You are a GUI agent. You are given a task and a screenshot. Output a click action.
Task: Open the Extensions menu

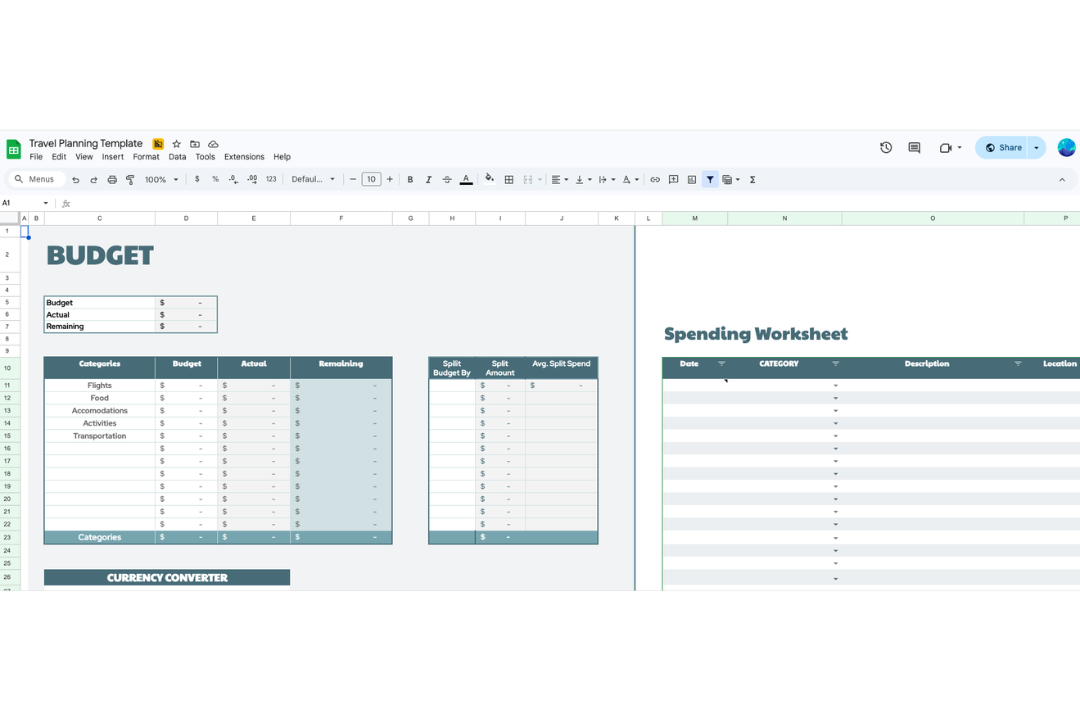tap(244, 157)
